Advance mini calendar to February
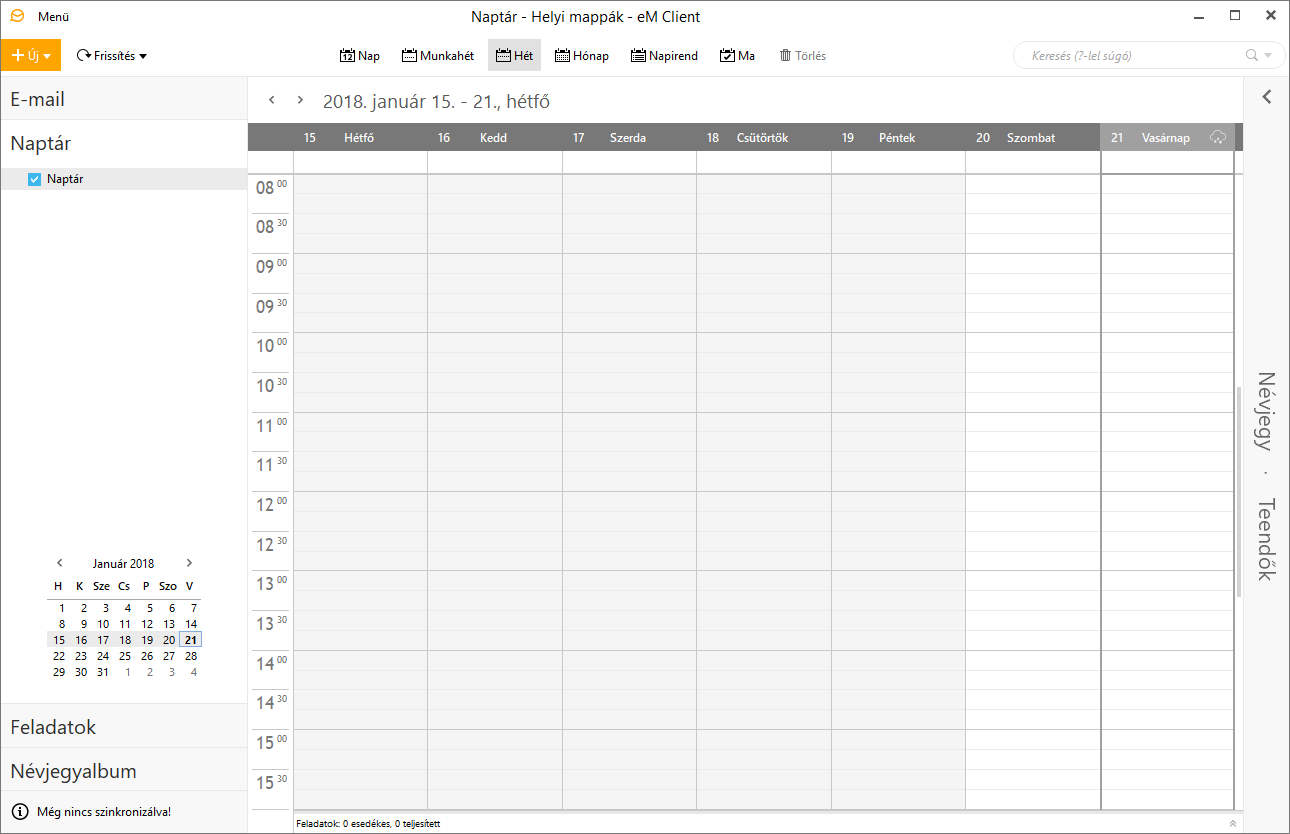This screenshot has height=834, width=1290. 189,563
